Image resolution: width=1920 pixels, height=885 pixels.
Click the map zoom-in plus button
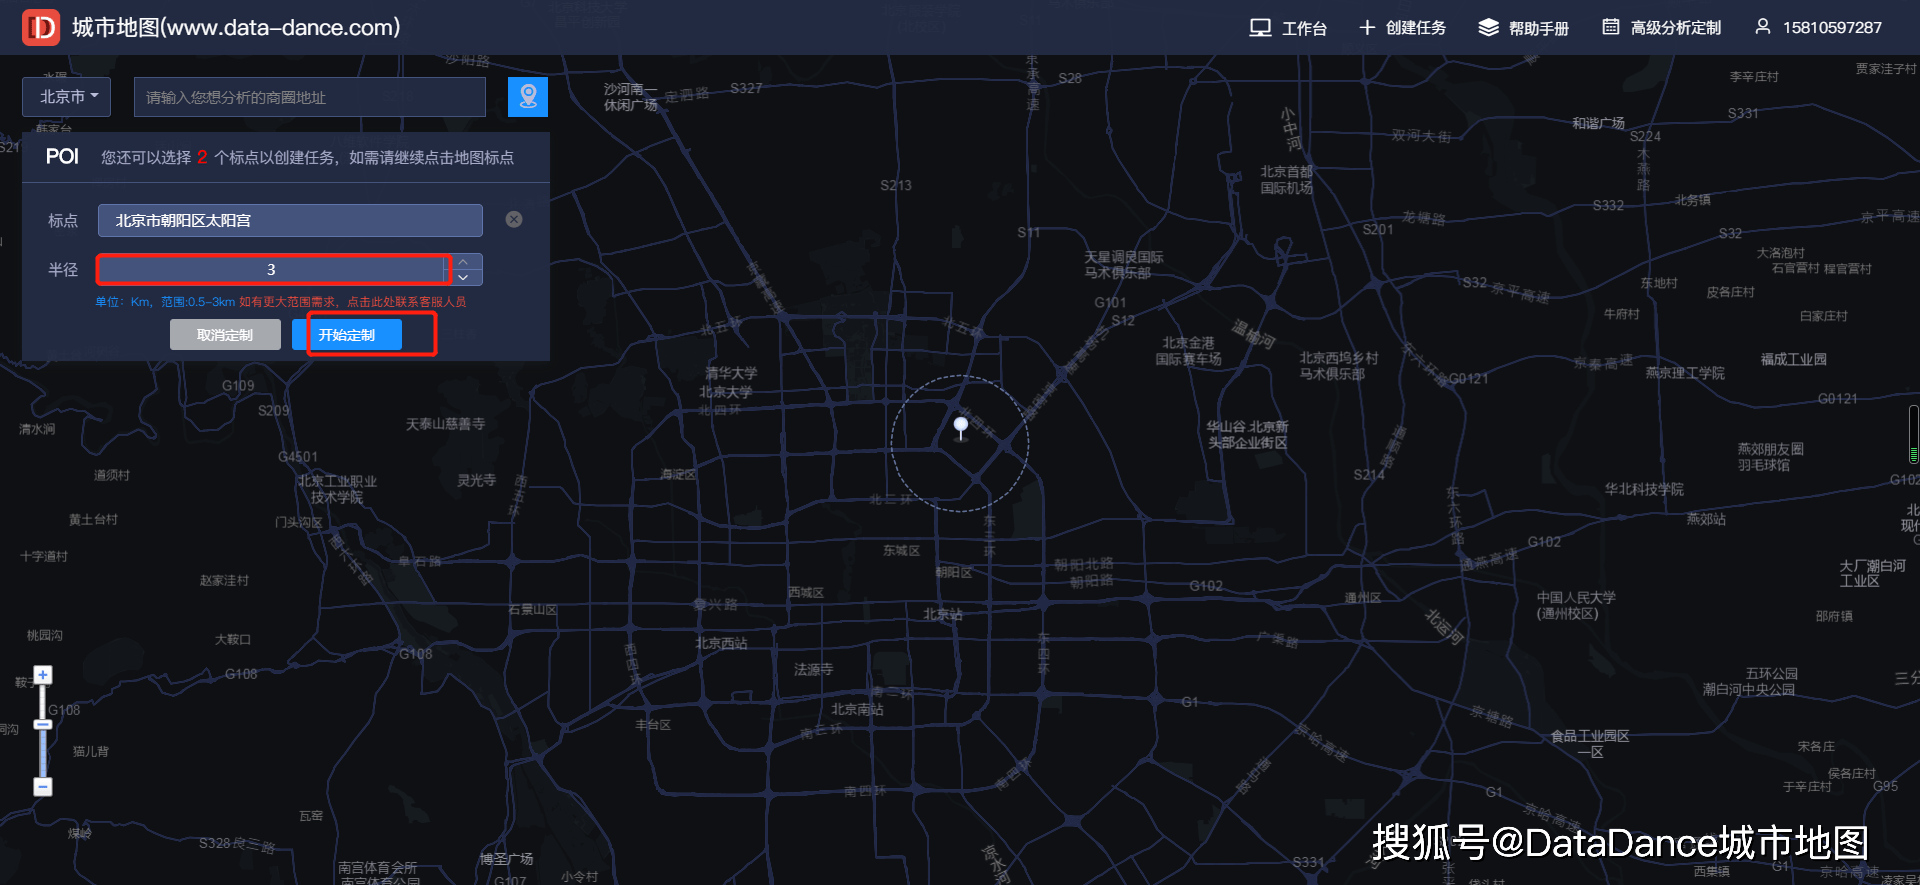pyautogui.click(x=43, y=676)
